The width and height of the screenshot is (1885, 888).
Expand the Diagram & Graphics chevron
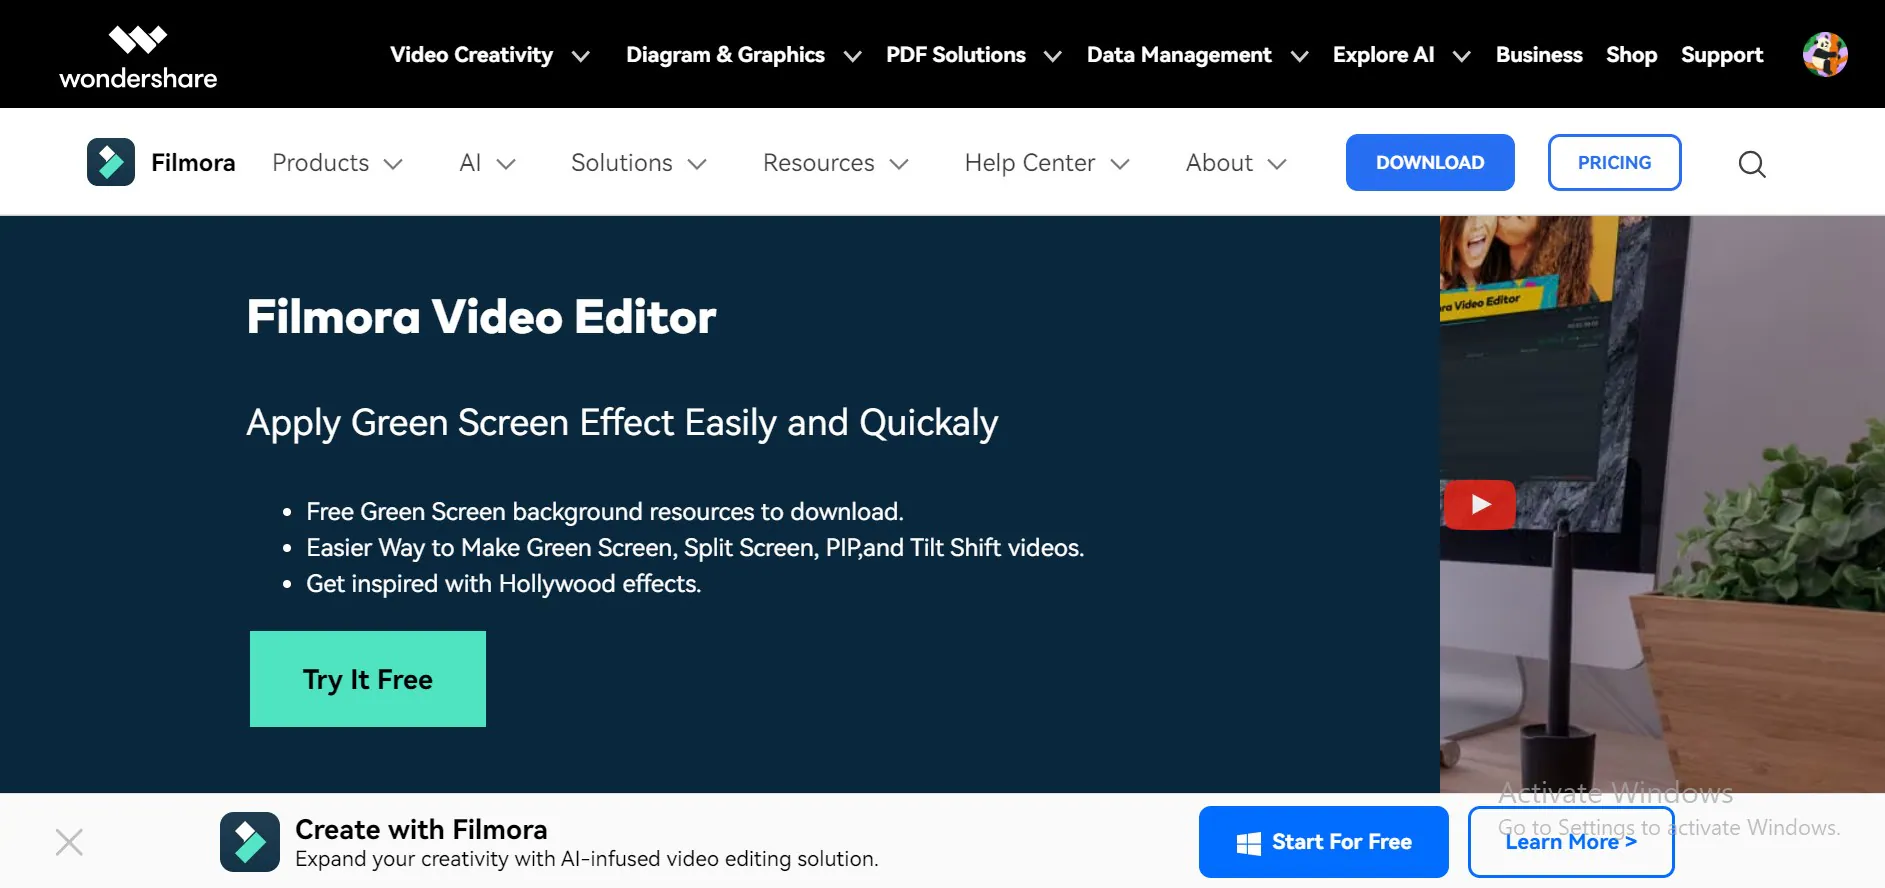pos(852,57)
